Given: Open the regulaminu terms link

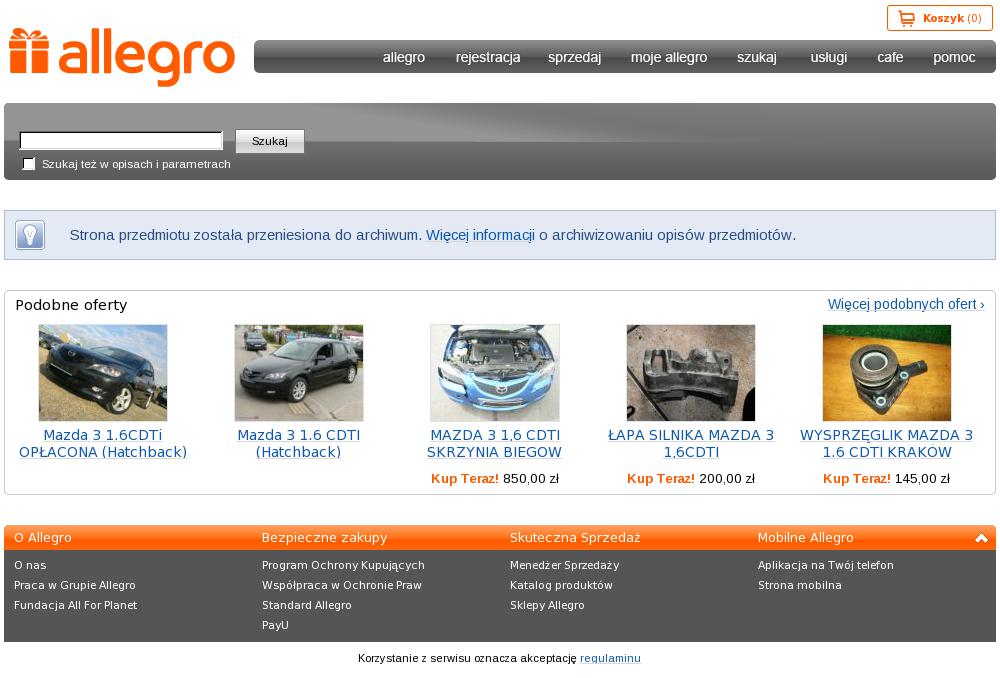Looking at the screenshot, I should 610,658.
